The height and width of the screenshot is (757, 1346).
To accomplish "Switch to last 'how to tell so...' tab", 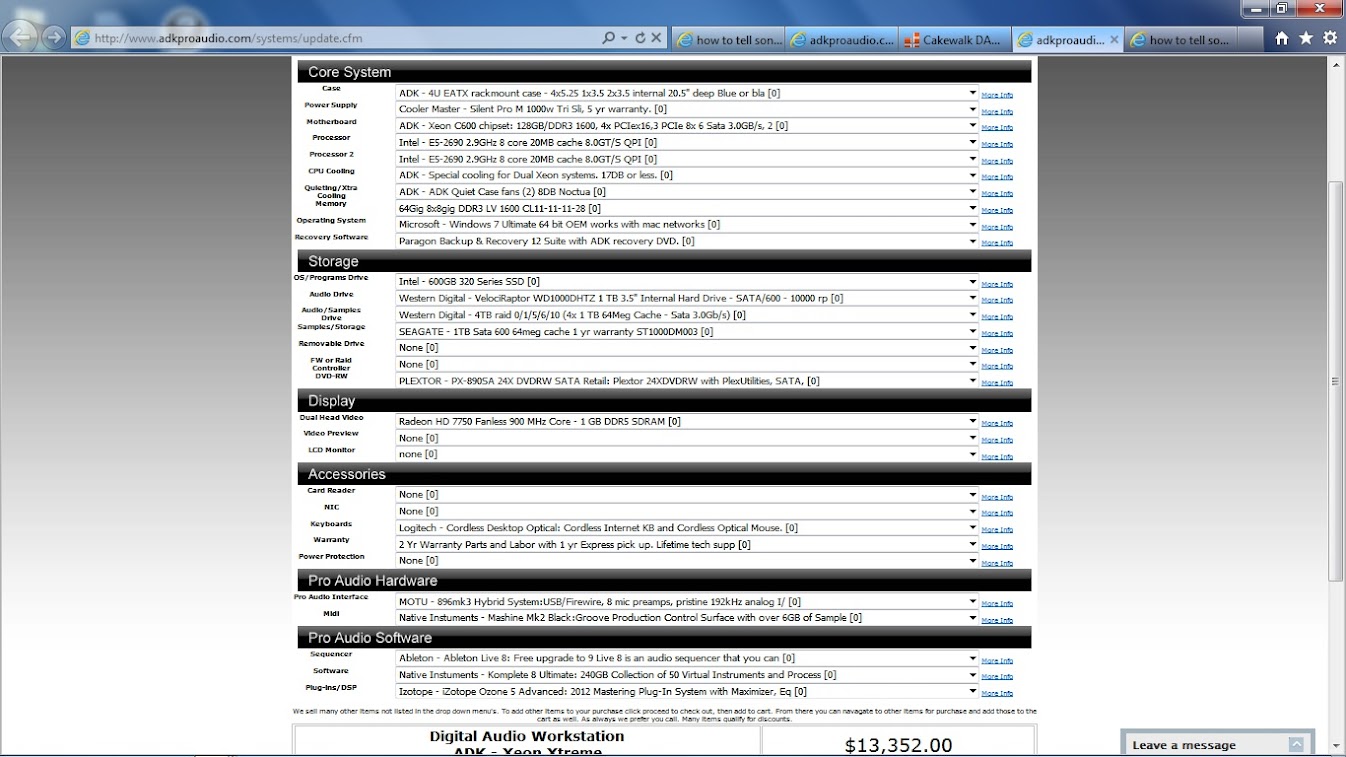I will coord(1181,40).
